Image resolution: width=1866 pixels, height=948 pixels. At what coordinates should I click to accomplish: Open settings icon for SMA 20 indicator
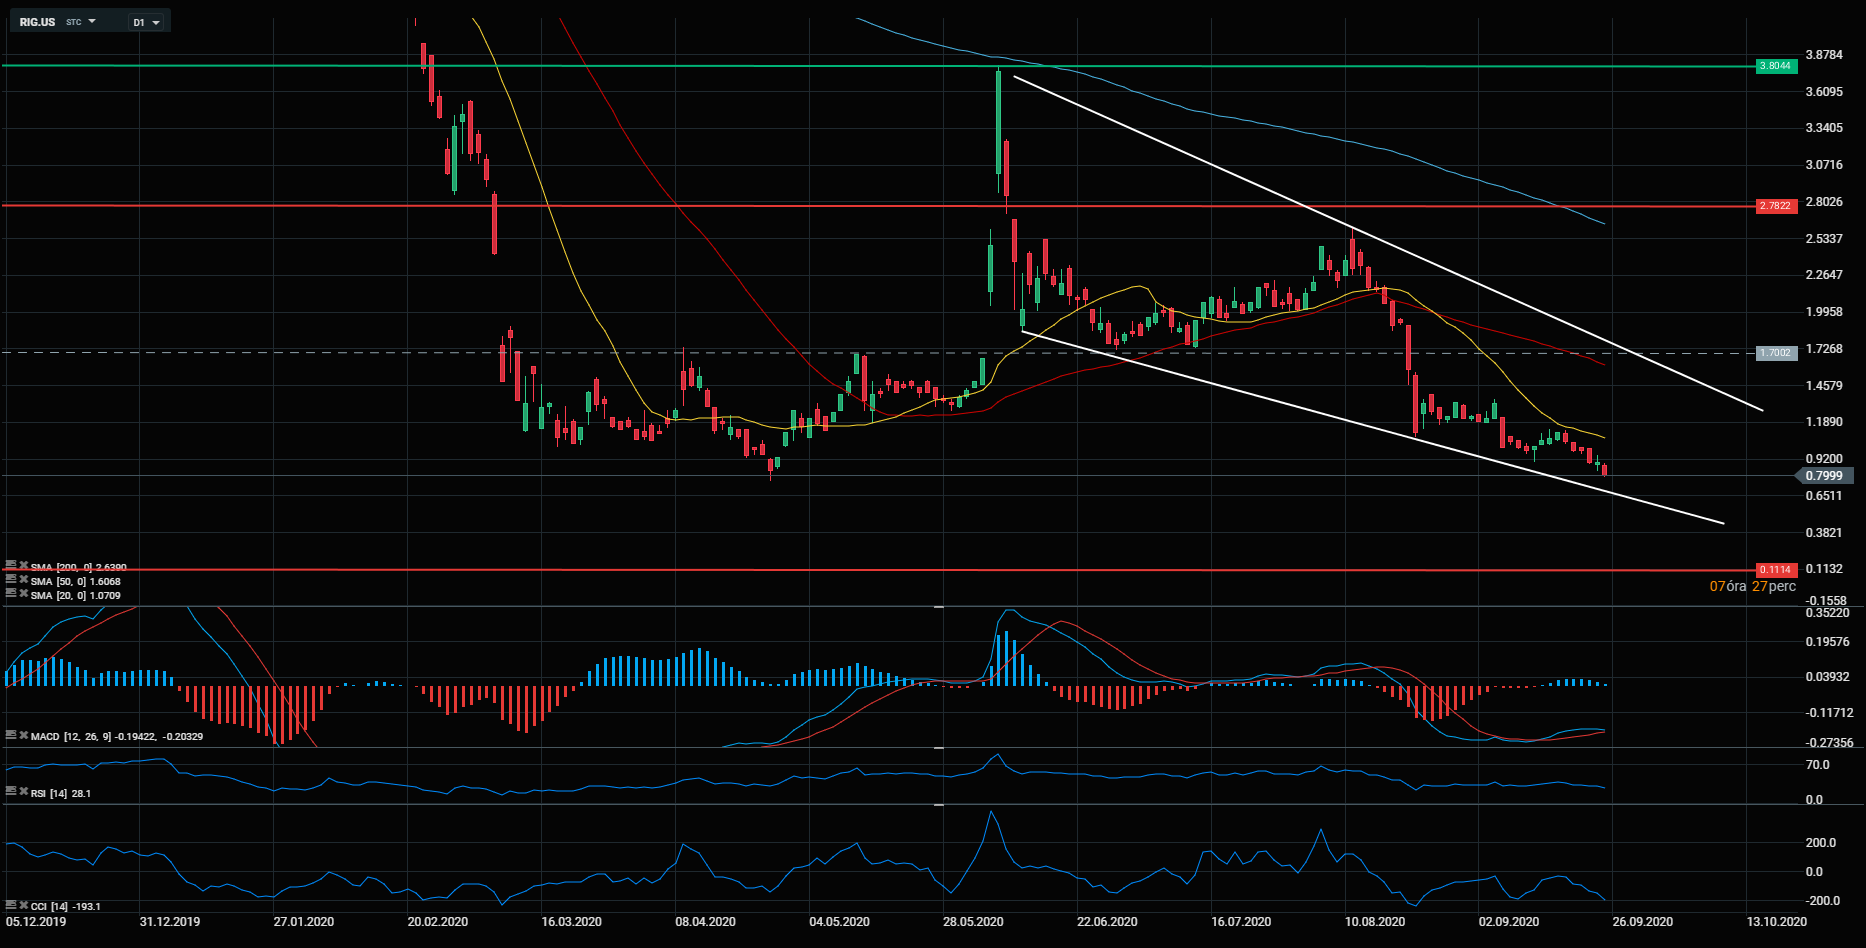10,594
